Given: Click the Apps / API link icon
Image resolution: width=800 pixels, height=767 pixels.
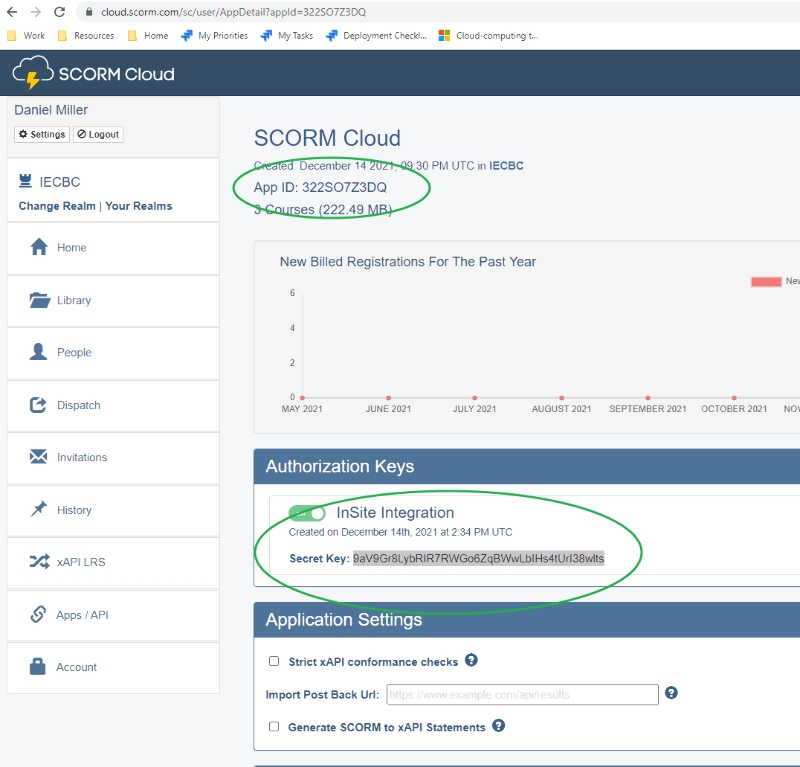Looking at the screenshot, I should click(x=39, y=615).
